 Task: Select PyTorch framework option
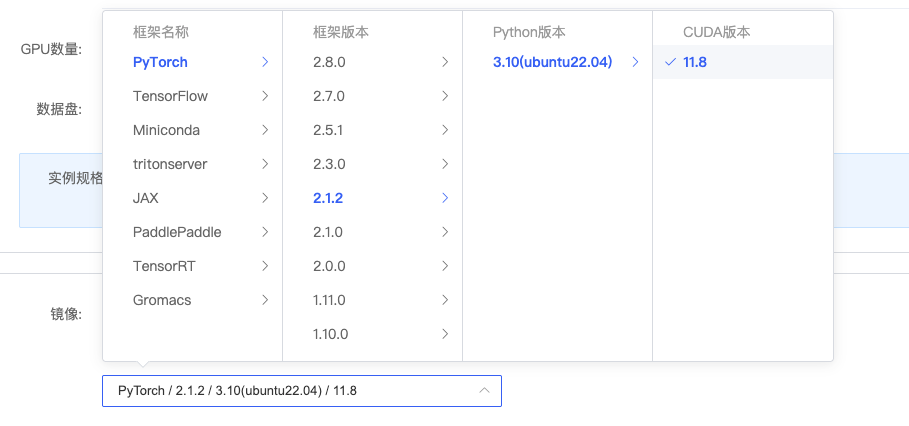point(192,62)
